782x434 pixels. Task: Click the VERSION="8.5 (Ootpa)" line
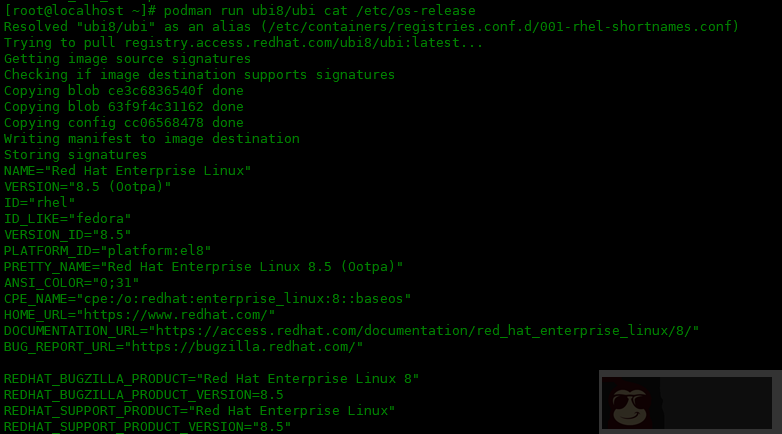(x=87, y=187)
